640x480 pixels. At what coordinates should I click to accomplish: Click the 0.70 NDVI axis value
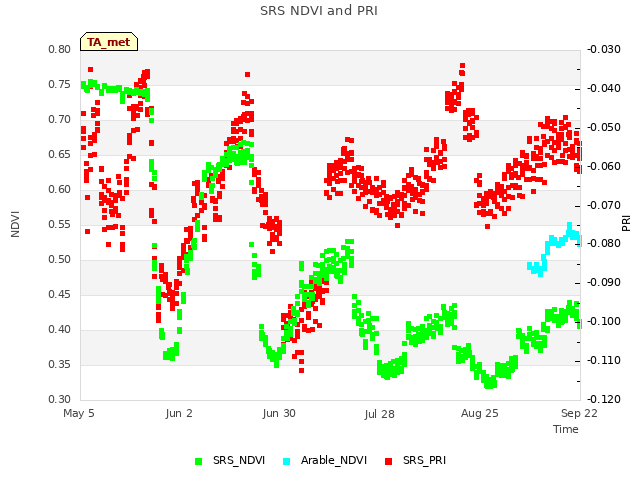point(60,120)
